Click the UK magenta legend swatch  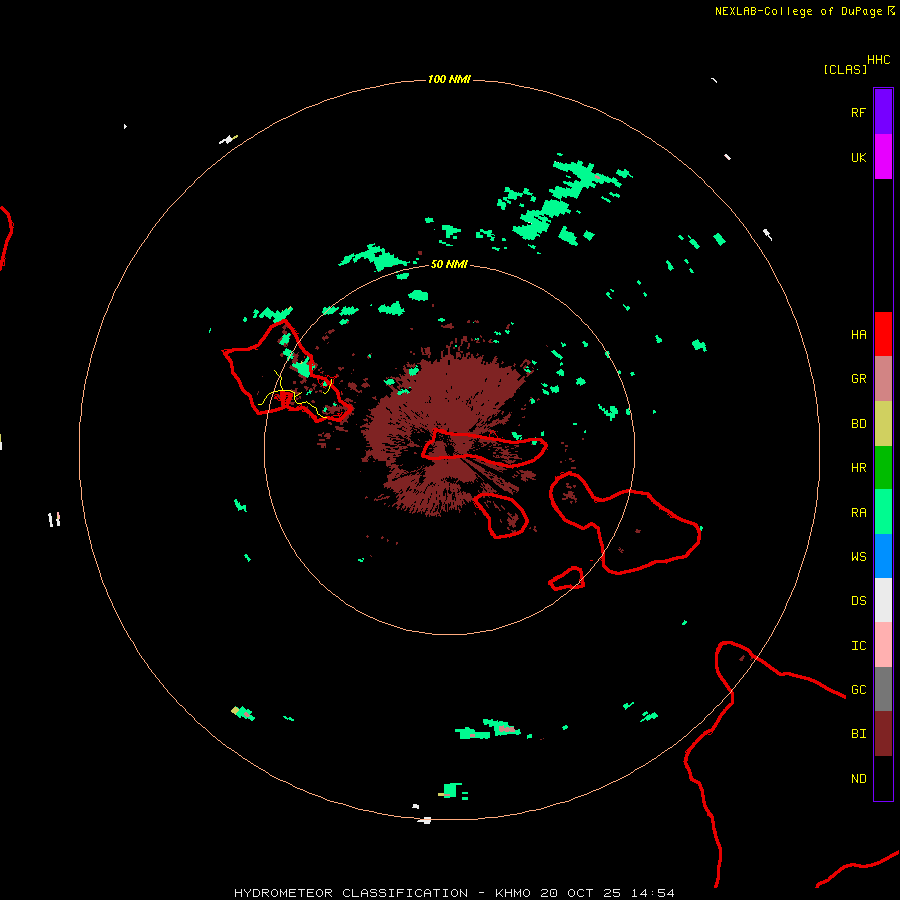883,156
